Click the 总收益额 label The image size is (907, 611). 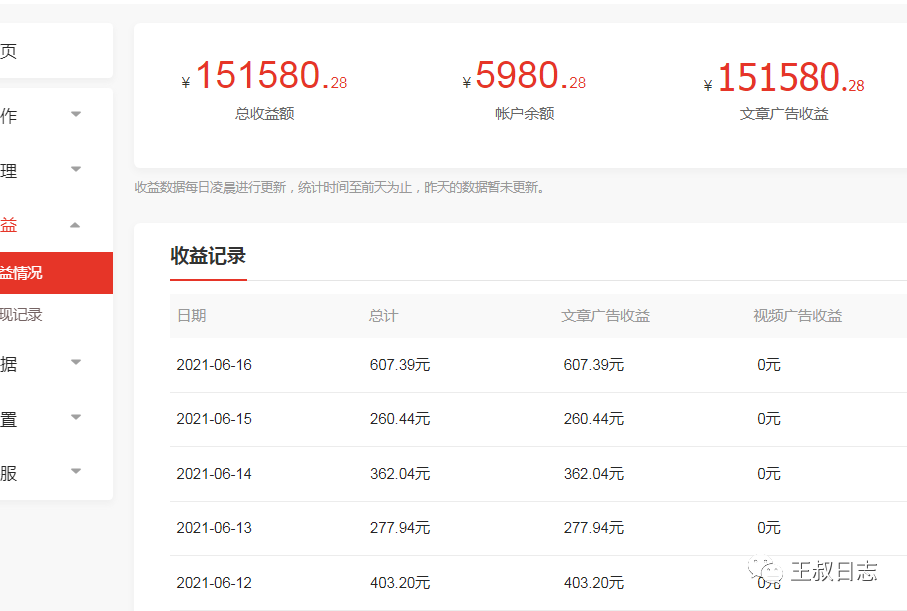[x=264, y=113]
